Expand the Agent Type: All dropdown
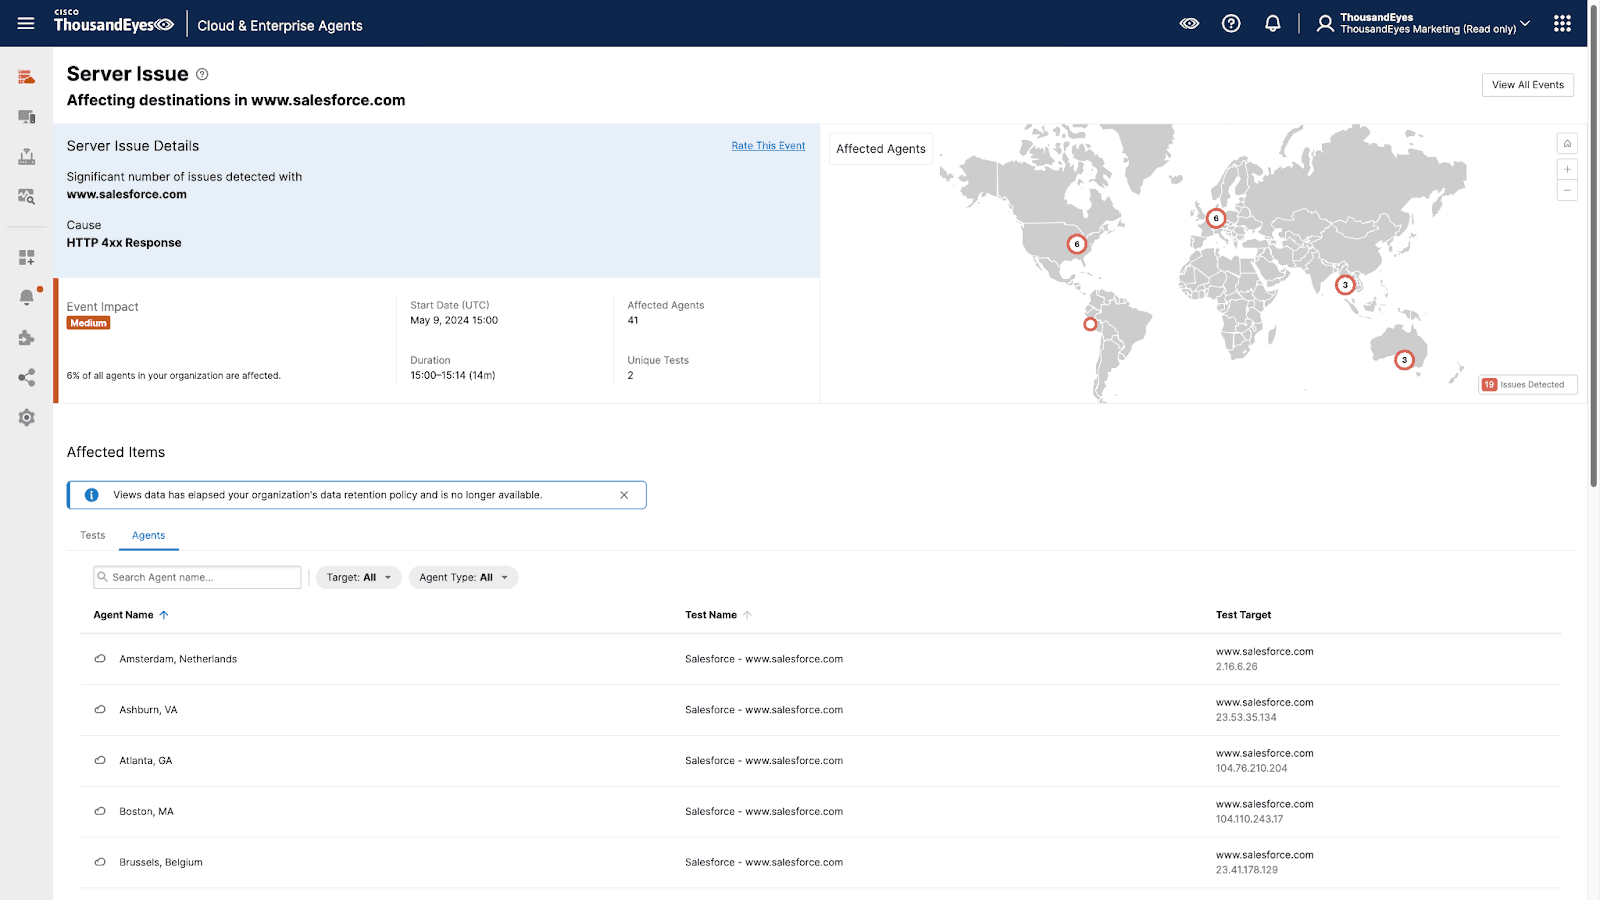Image resolution: width=1600 pixels, height=900 pixels. [x=463, y=577]
